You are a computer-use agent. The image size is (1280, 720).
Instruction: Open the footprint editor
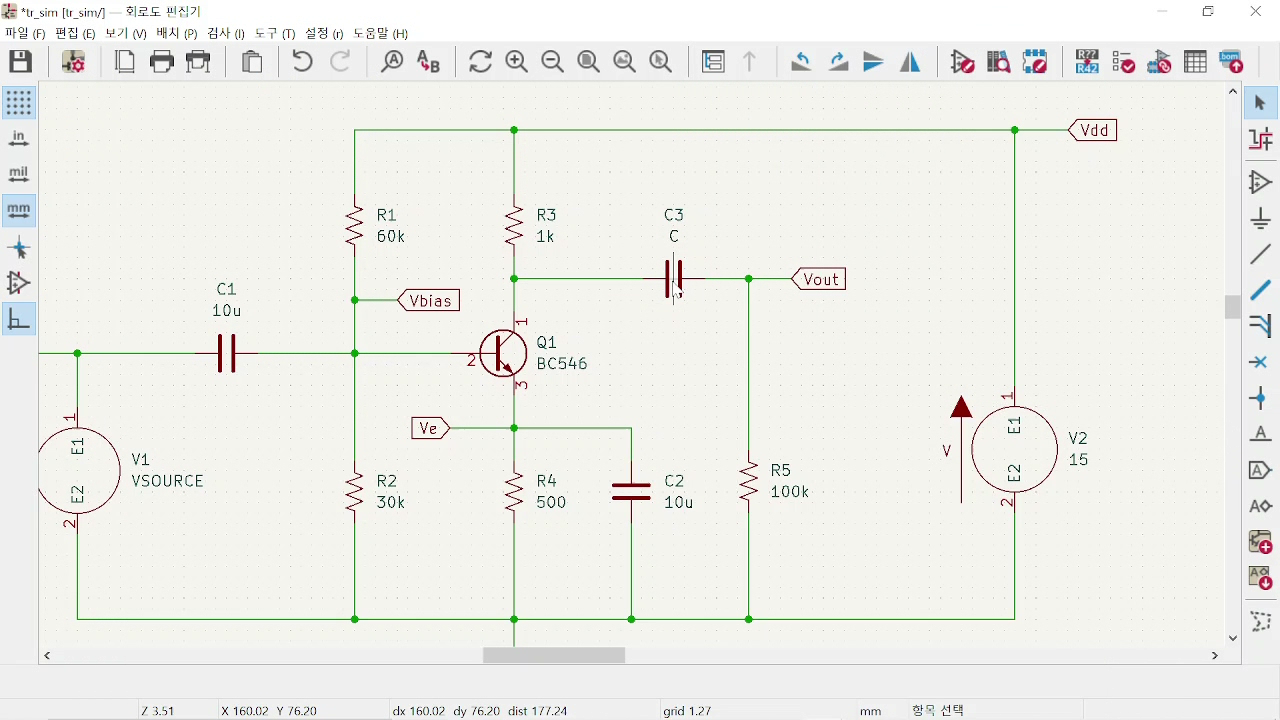tap(1035, 62)
